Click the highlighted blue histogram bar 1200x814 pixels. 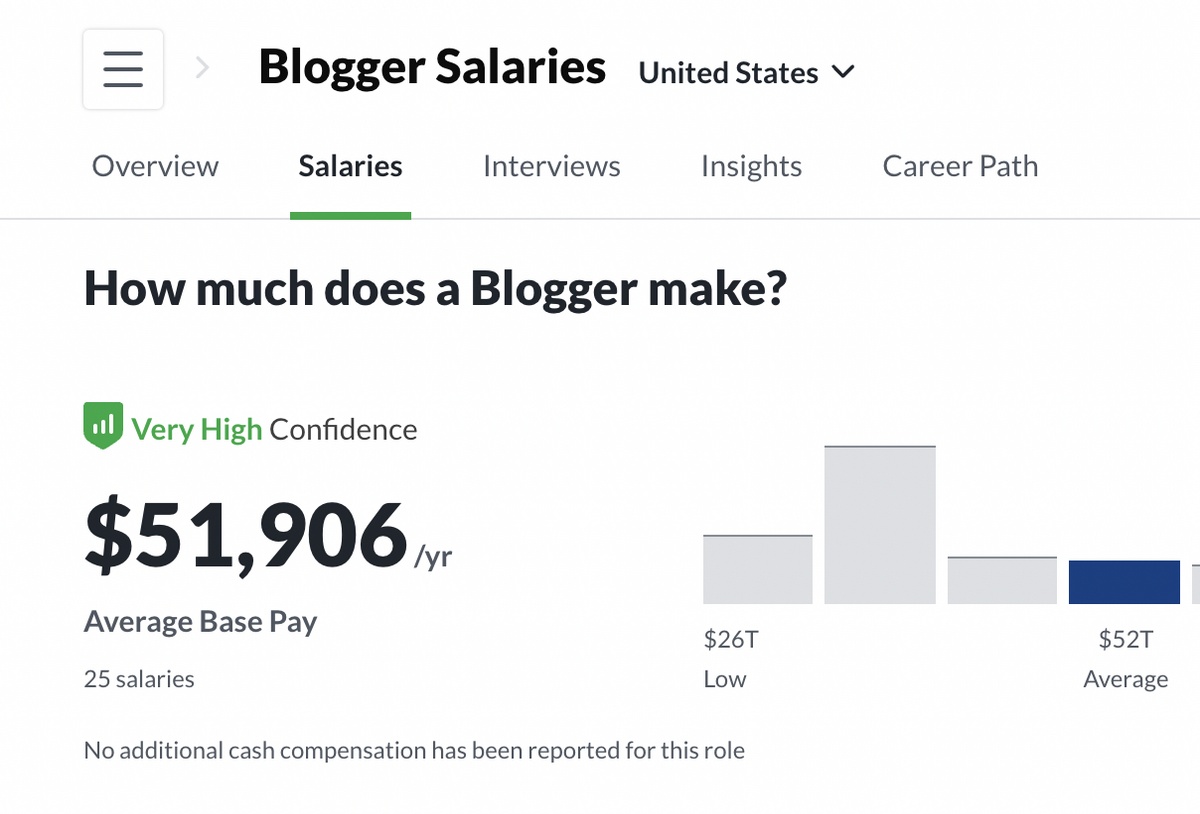click(x=1124, y=580)
